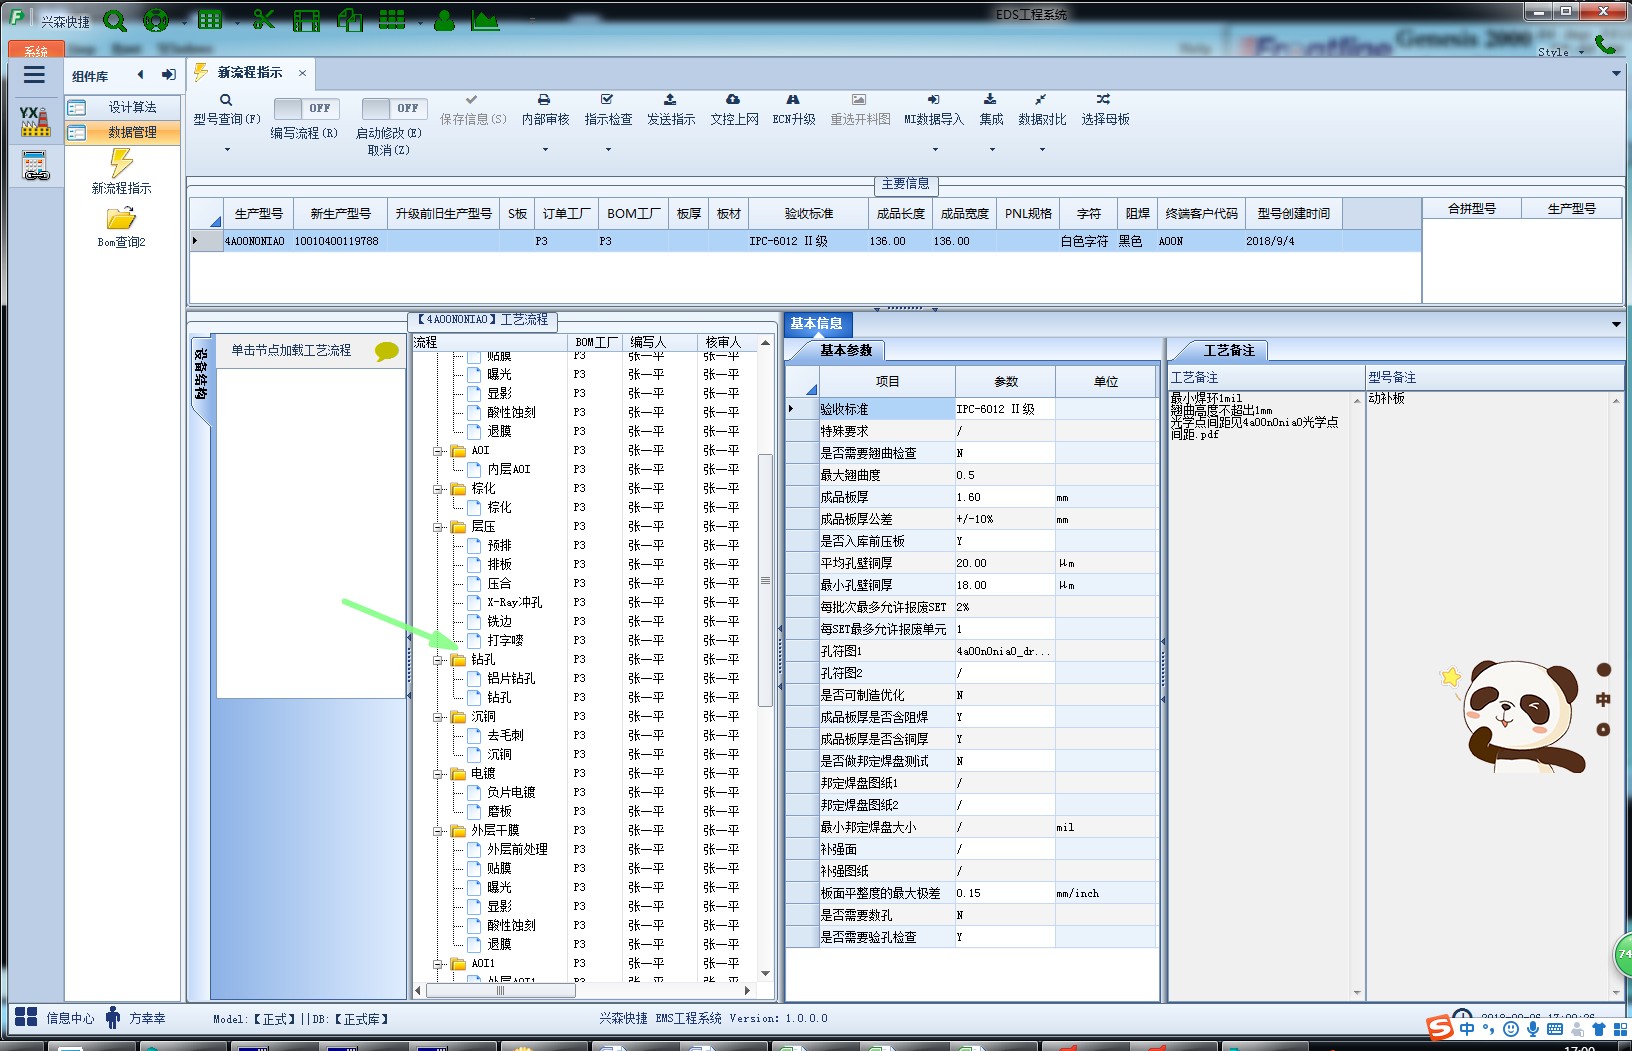Image resolution: width=1632 pixels, height=1051 pixels.
Task: Toggle the 编写流程(R) OFF switch
Action: tap(306, 108)
